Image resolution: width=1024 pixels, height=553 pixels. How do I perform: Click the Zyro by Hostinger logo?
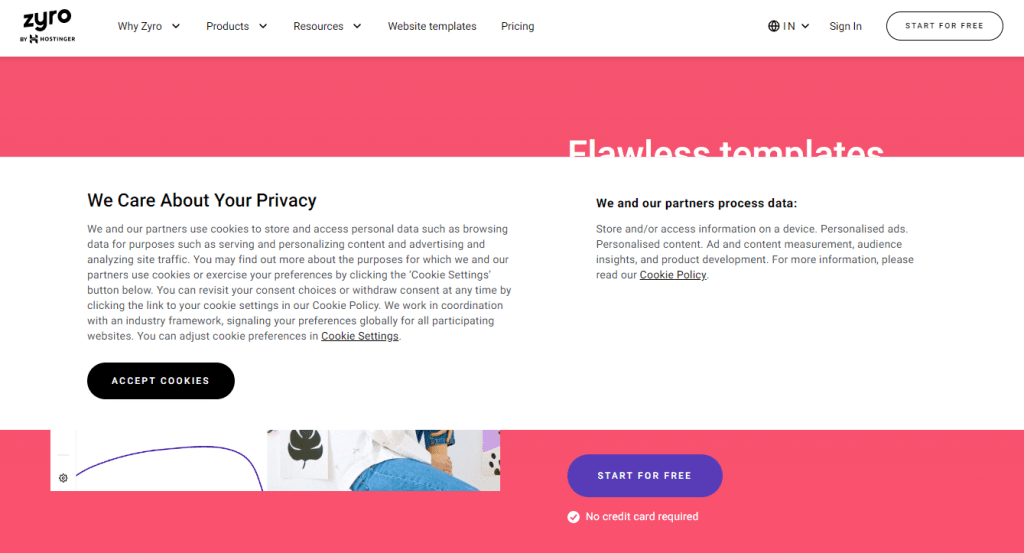(47, 26)
